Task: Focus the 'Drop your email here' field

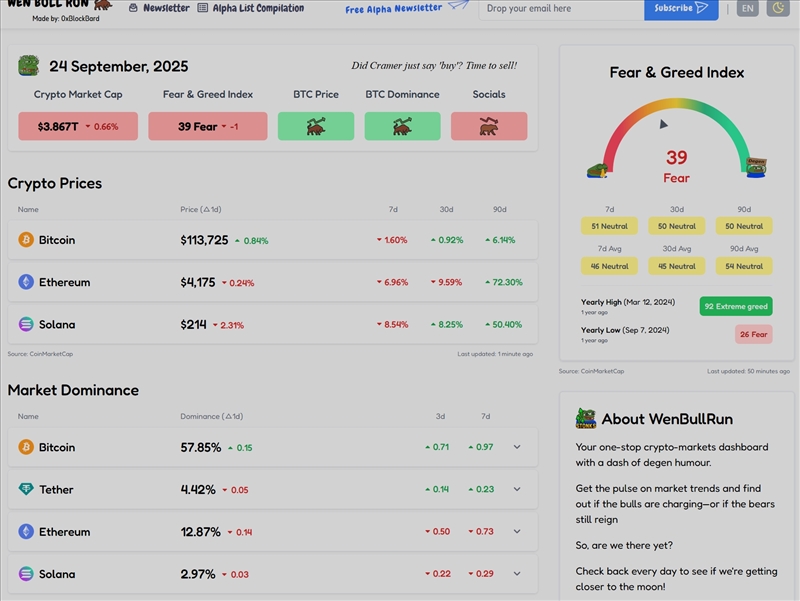Action: coord(561,9)
